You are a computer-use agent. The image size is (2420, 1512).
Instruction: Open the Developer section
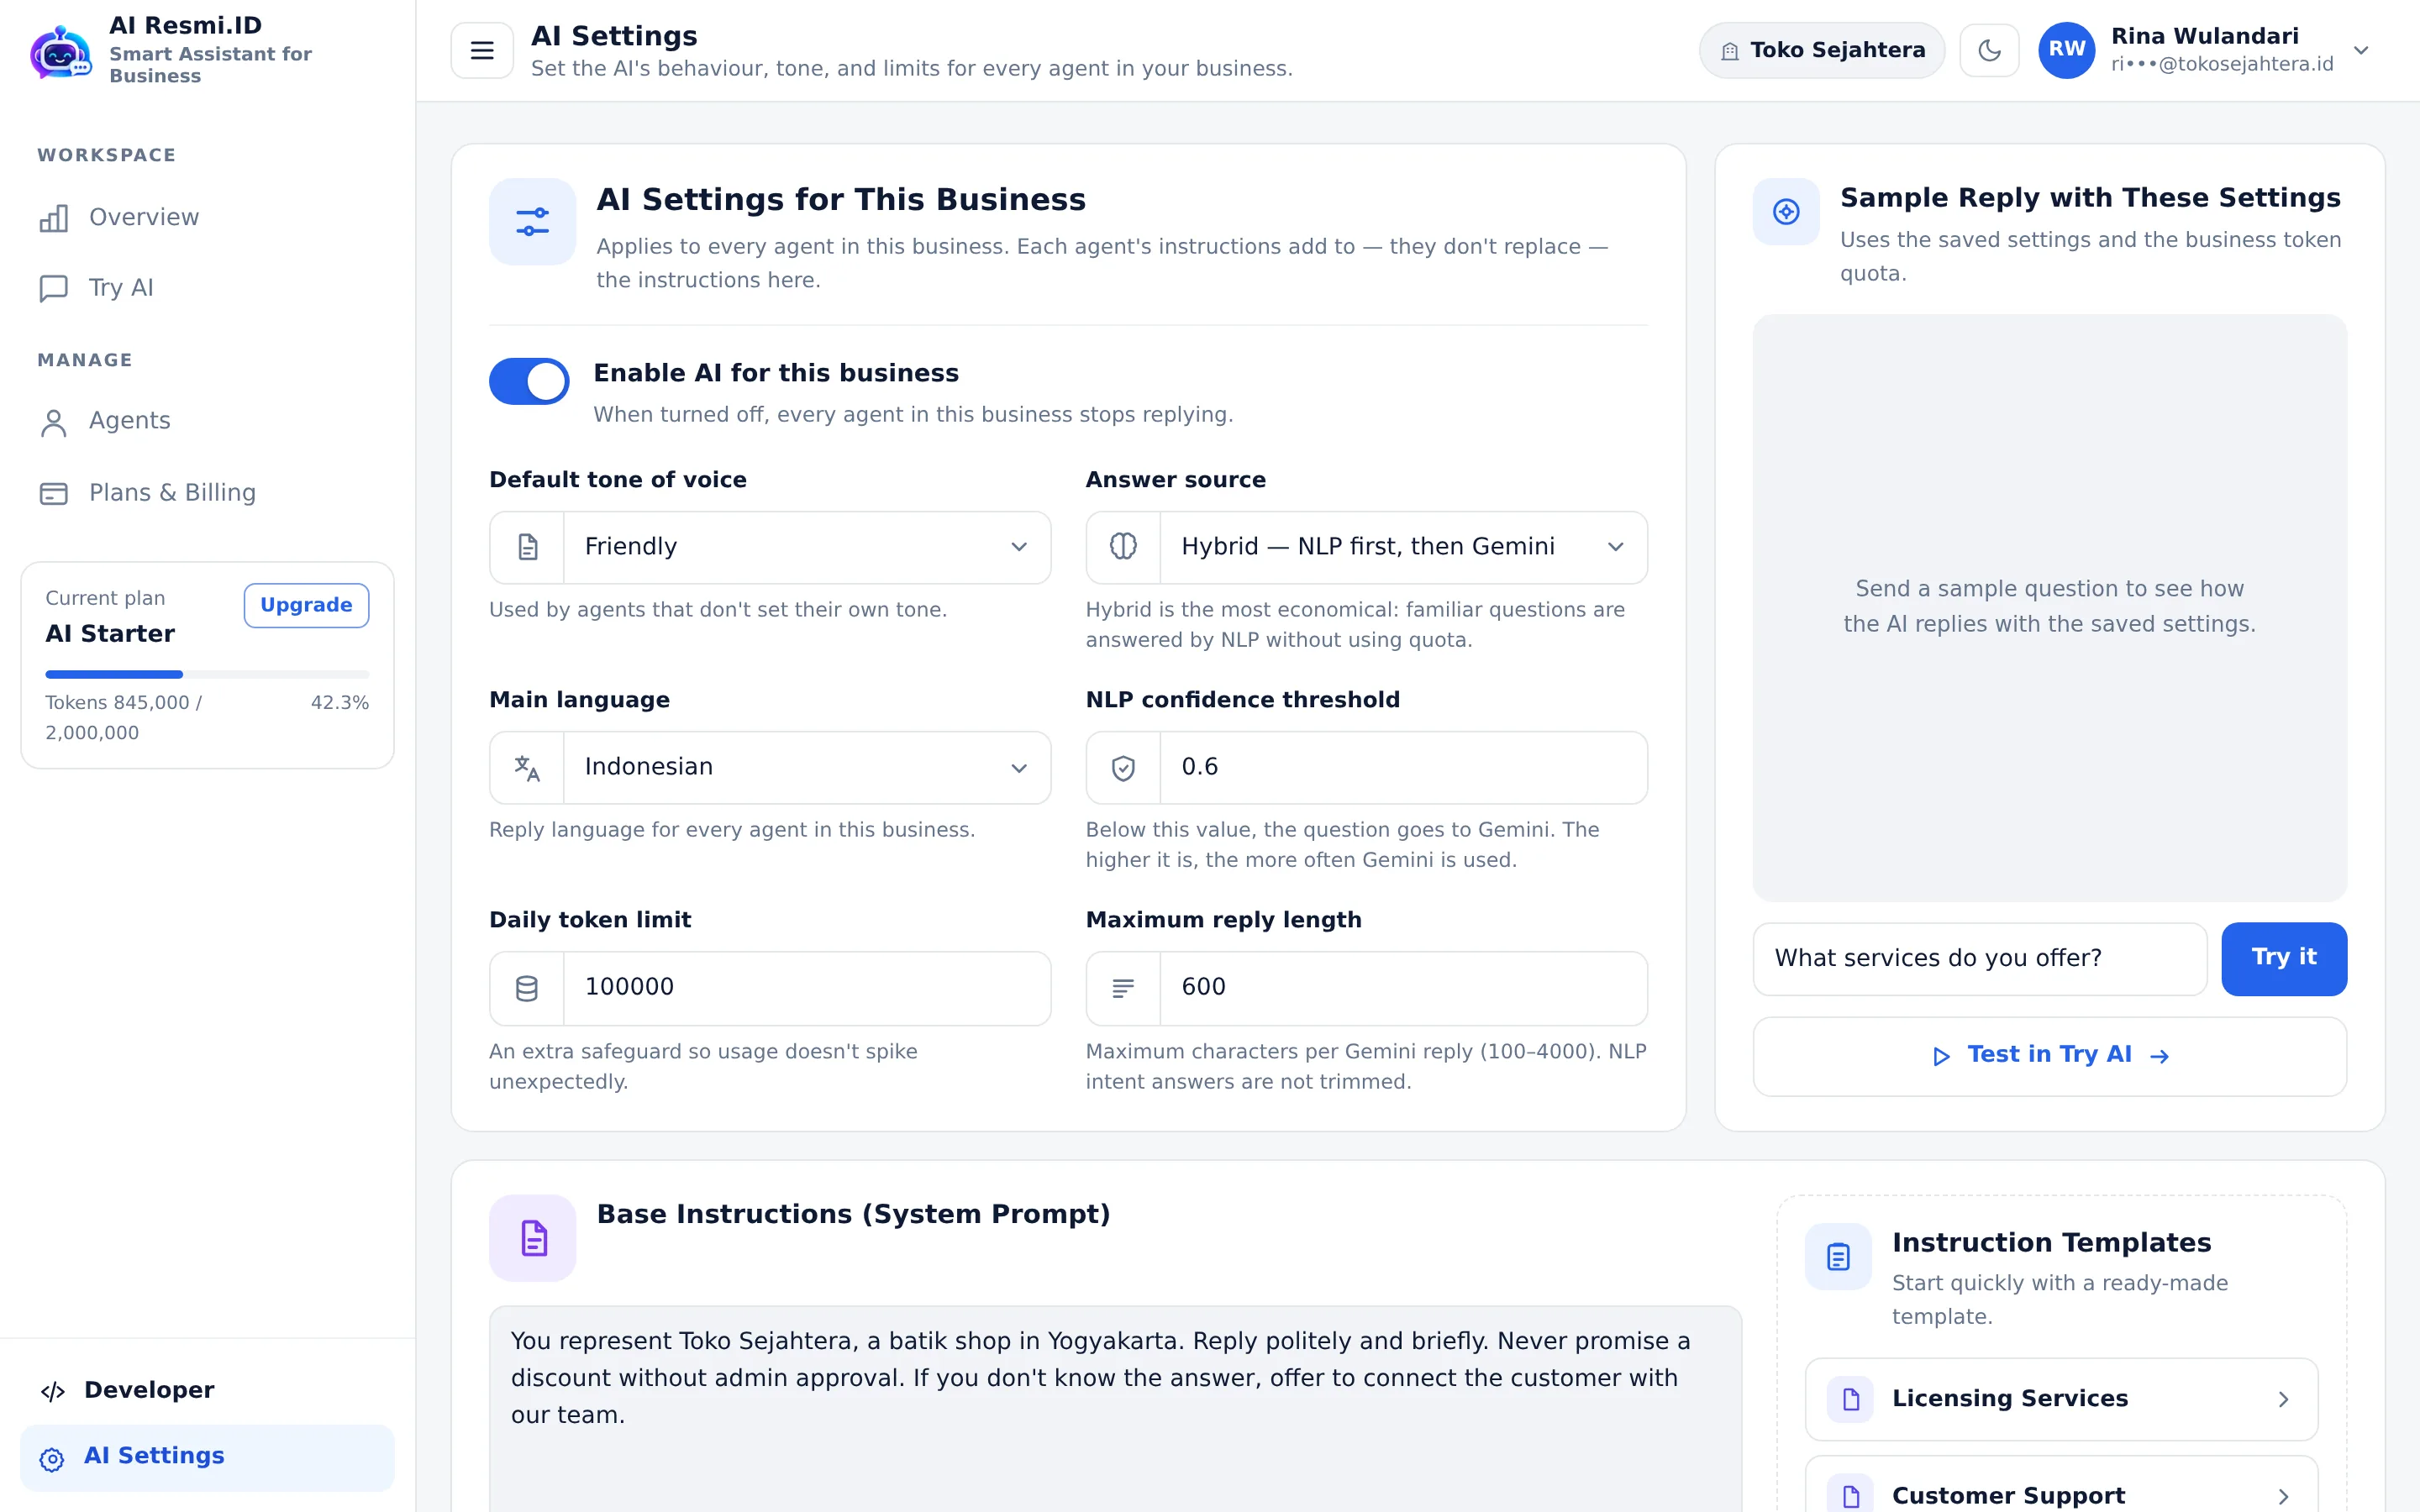[x=207, y=1390]
